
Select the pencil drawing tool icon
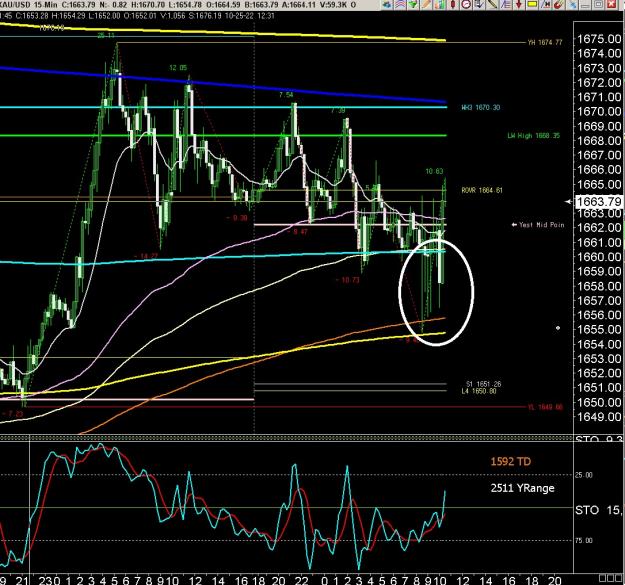(426, 4)
